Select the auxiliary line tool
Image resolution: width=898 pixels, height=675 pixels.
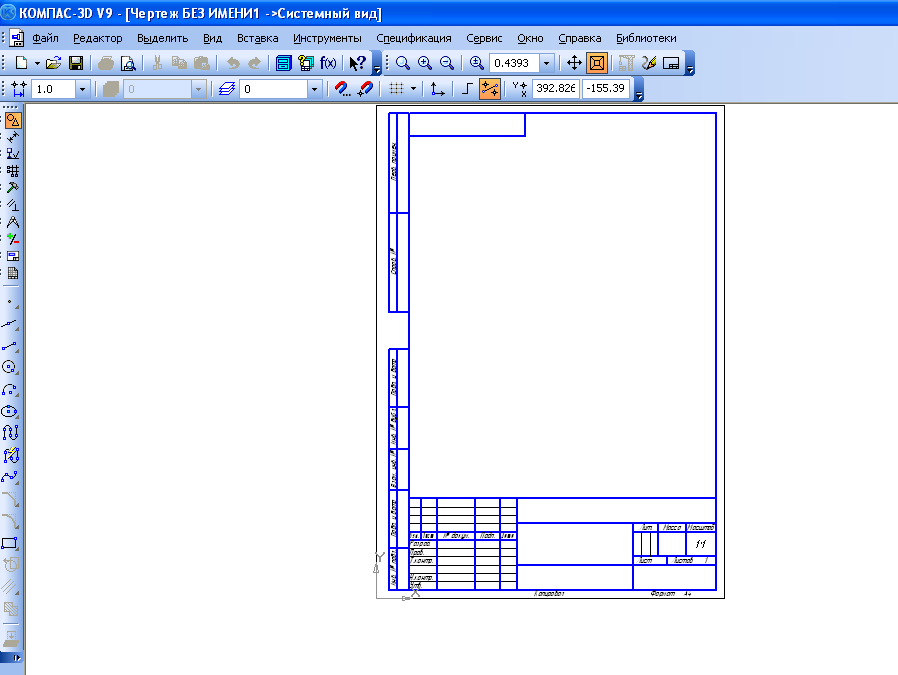[10, 324]
